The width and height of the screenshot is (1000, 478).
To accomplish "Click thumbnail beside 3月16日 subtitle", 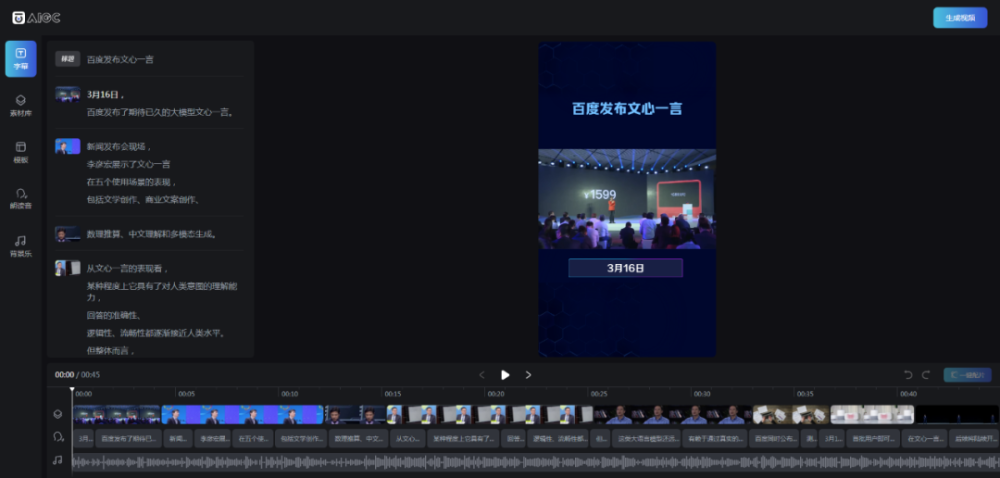I will point(68,94).
